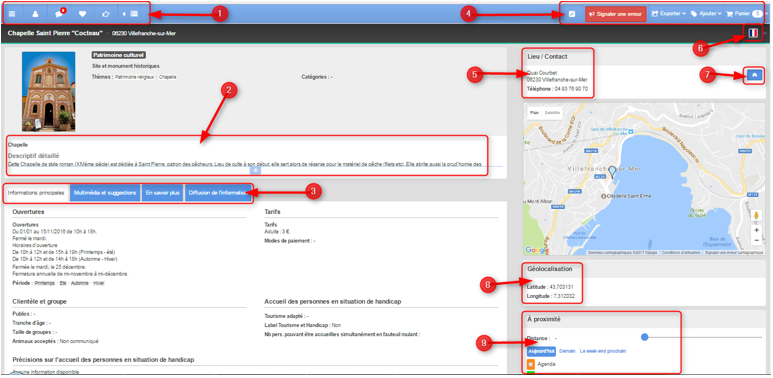The image size is (773, 378).
Task: Click the pointing hand icon in toolbar
Action: pyautogui.click(x=105, y=14)
